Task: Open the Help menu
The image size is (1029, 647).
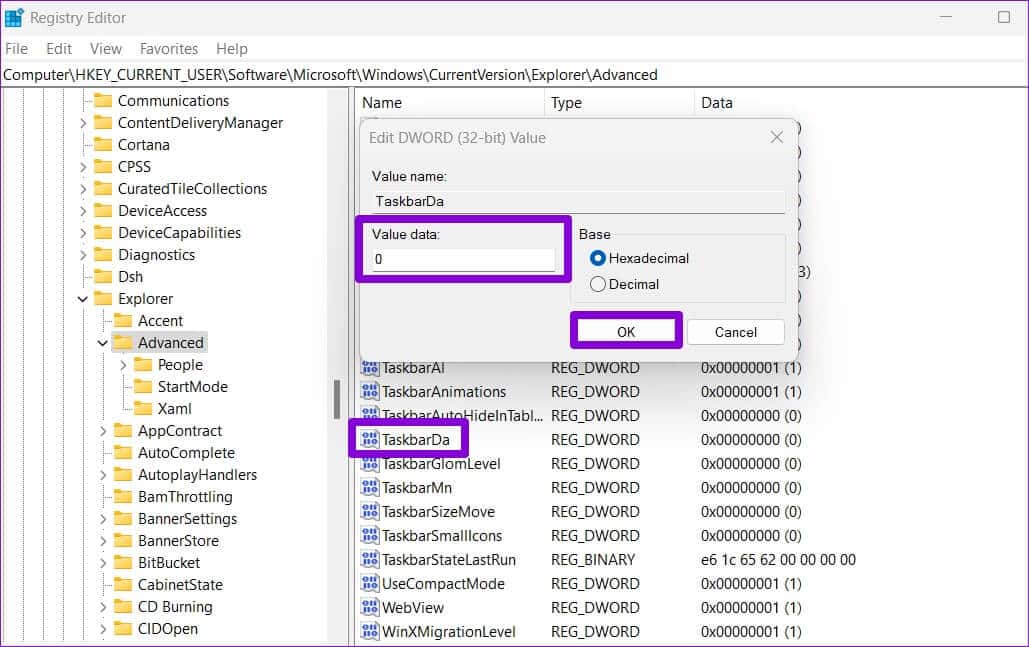Action: point(232,49)
